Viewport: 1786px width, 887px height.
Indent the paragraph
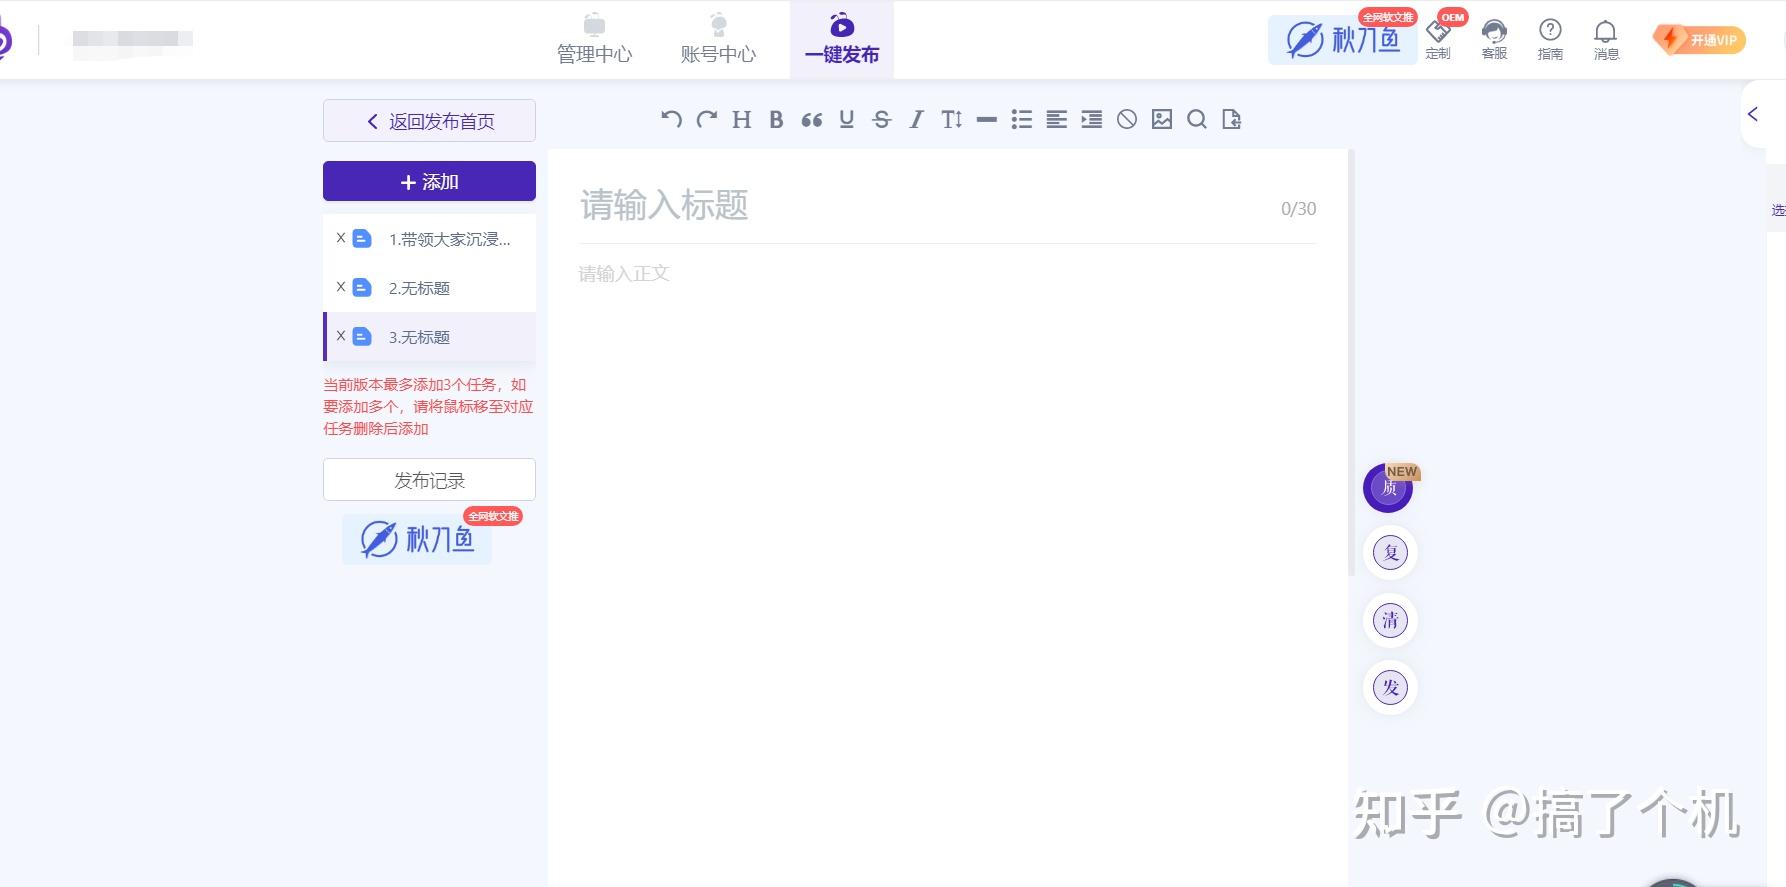(x=1092, y=120)
